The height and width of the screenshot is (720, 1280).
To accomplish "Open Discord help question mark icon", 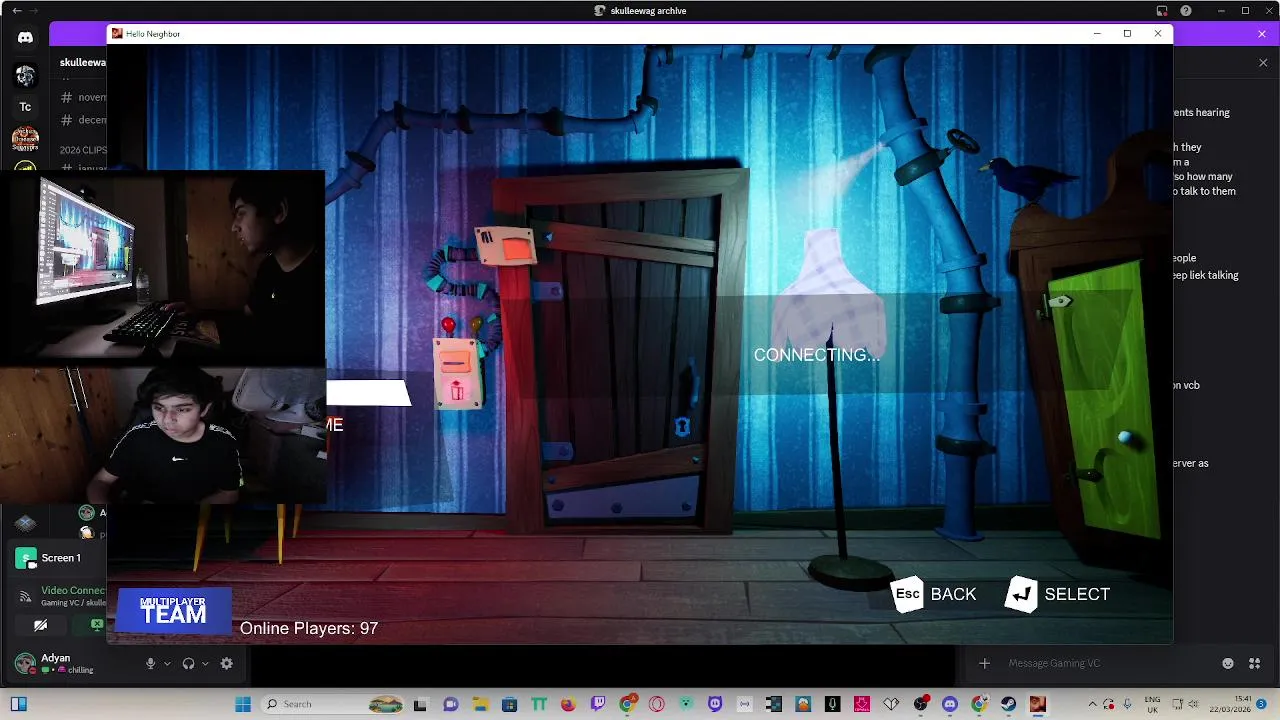I will 1186,11.
